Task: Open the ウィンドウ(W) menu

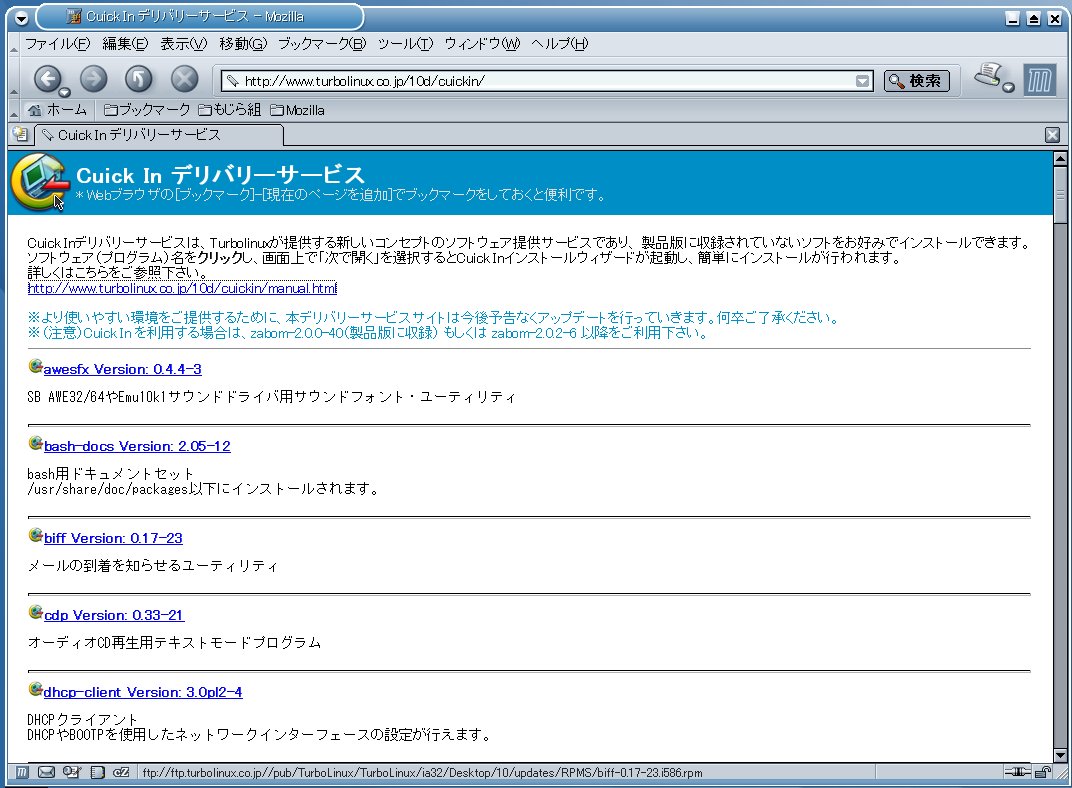Action: [x=482, y=44]
